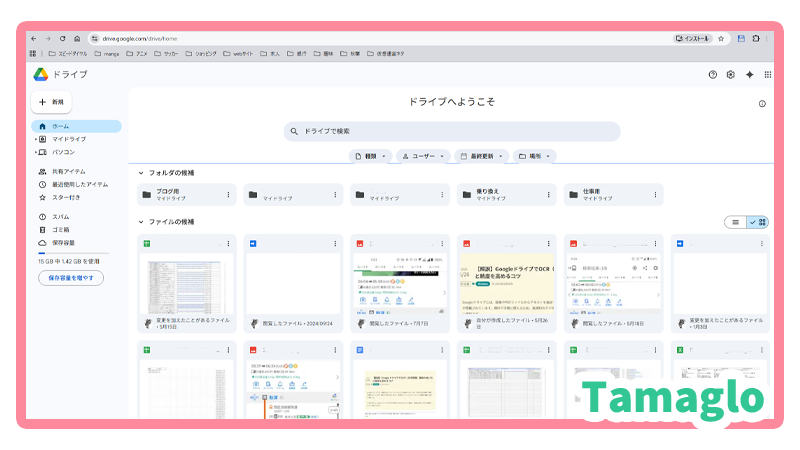Viewport: 800px width, 450px height.
Task: Click the 新規 button
Action: pyautogui.click(x=51, y=102)
